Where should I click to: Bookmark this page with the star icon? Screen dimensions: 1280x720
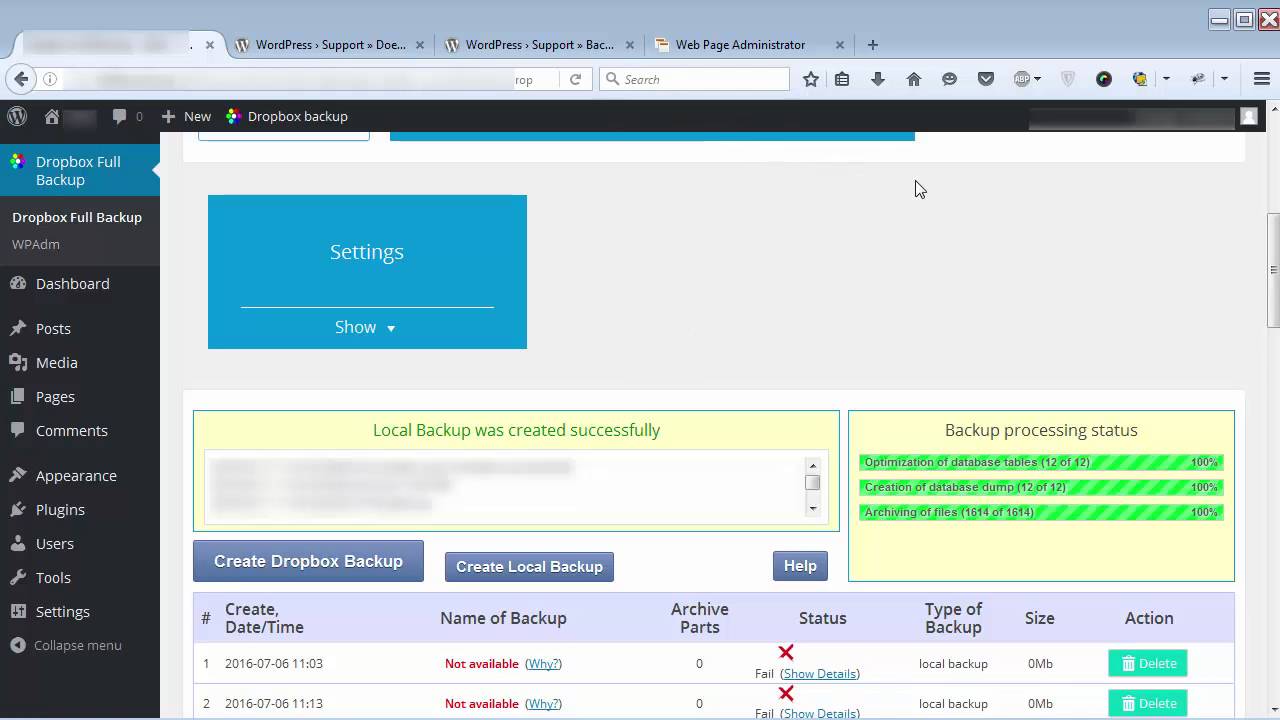click(x=811, y=79)
